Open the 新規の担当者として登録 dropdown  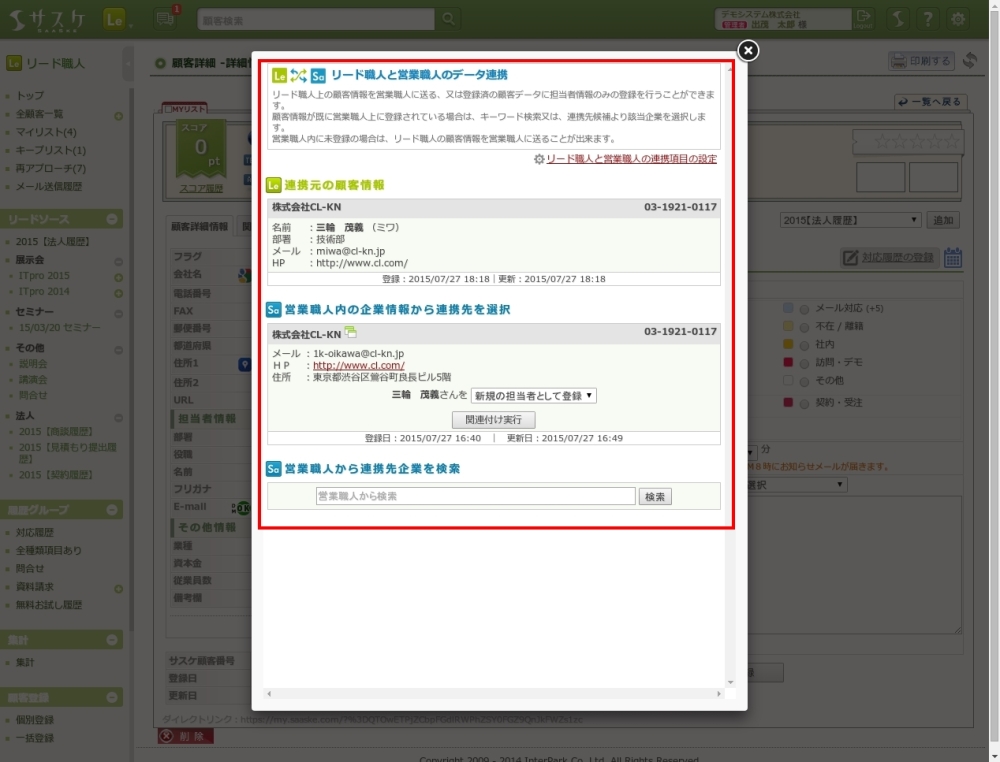coord(534,396)
